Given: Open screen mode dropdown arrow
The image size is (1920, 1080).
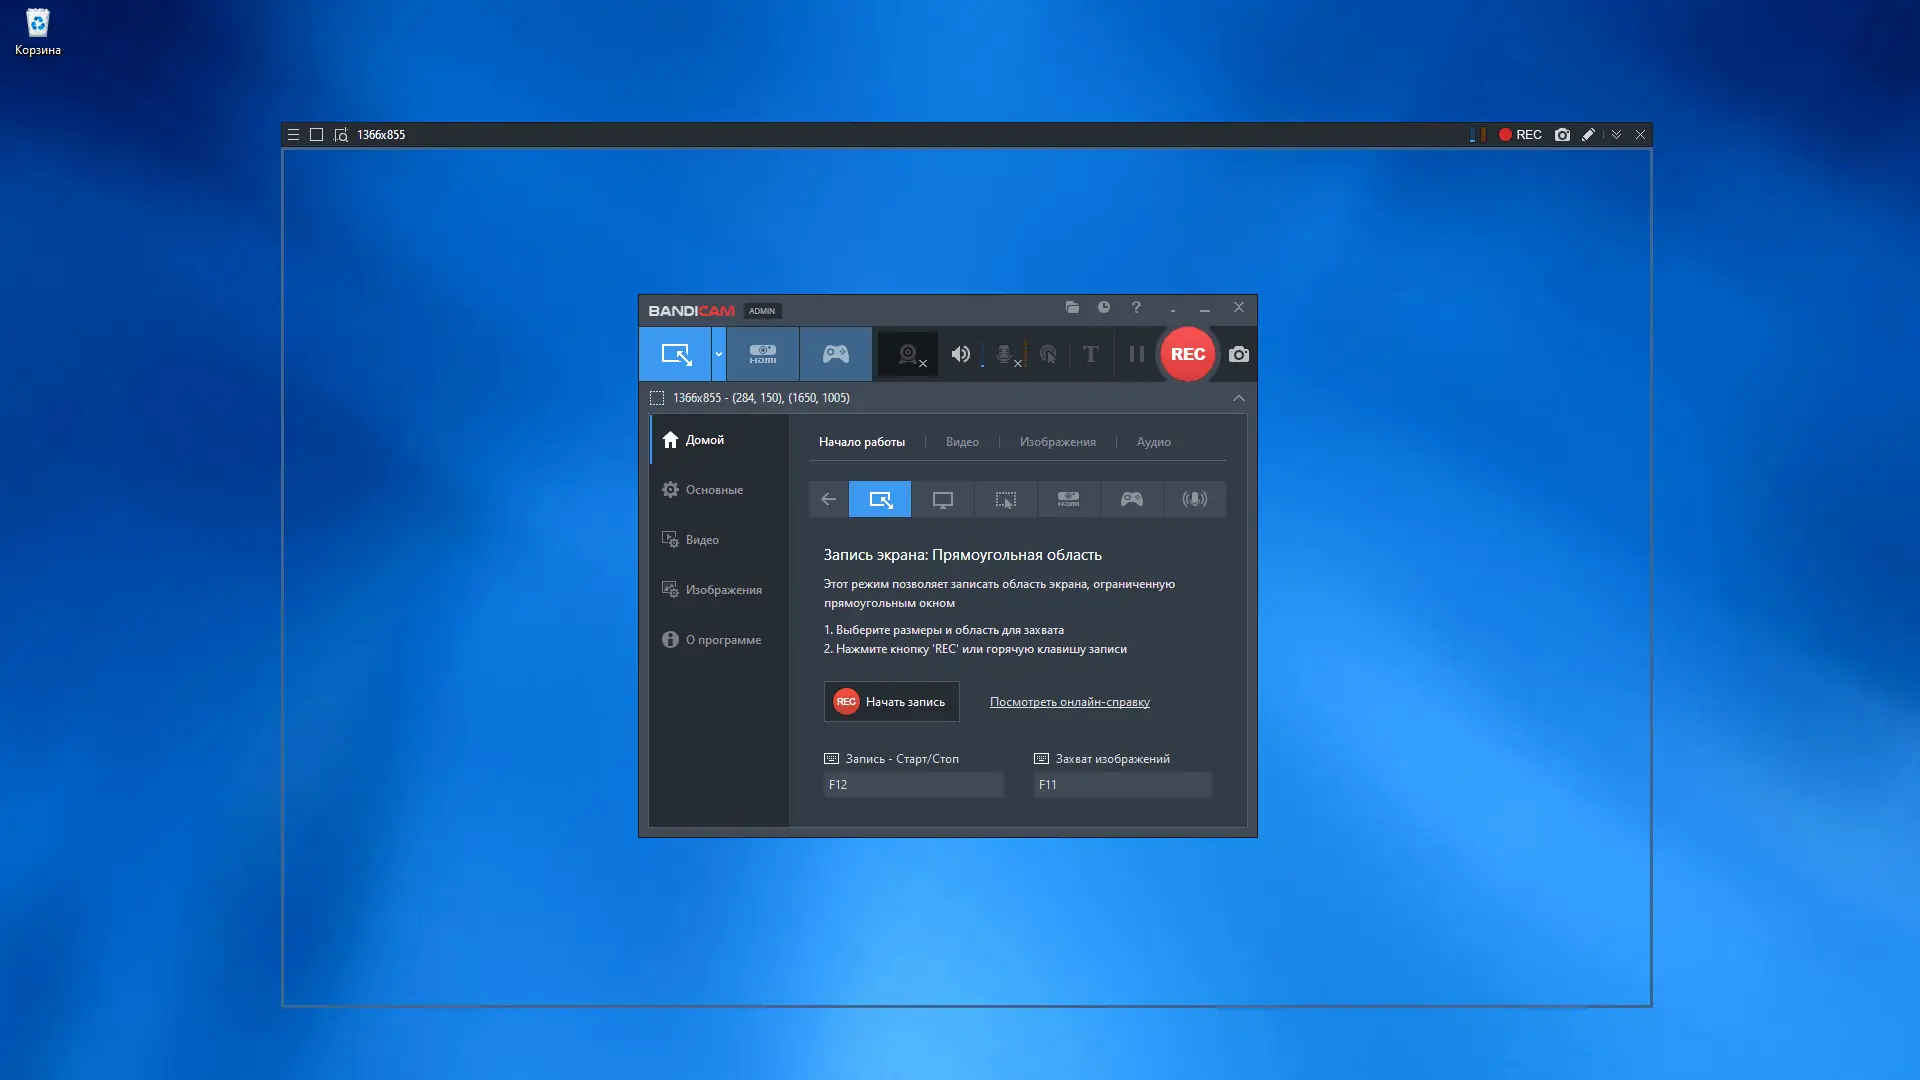Looking at the screenshot, I should click(718, 354).
